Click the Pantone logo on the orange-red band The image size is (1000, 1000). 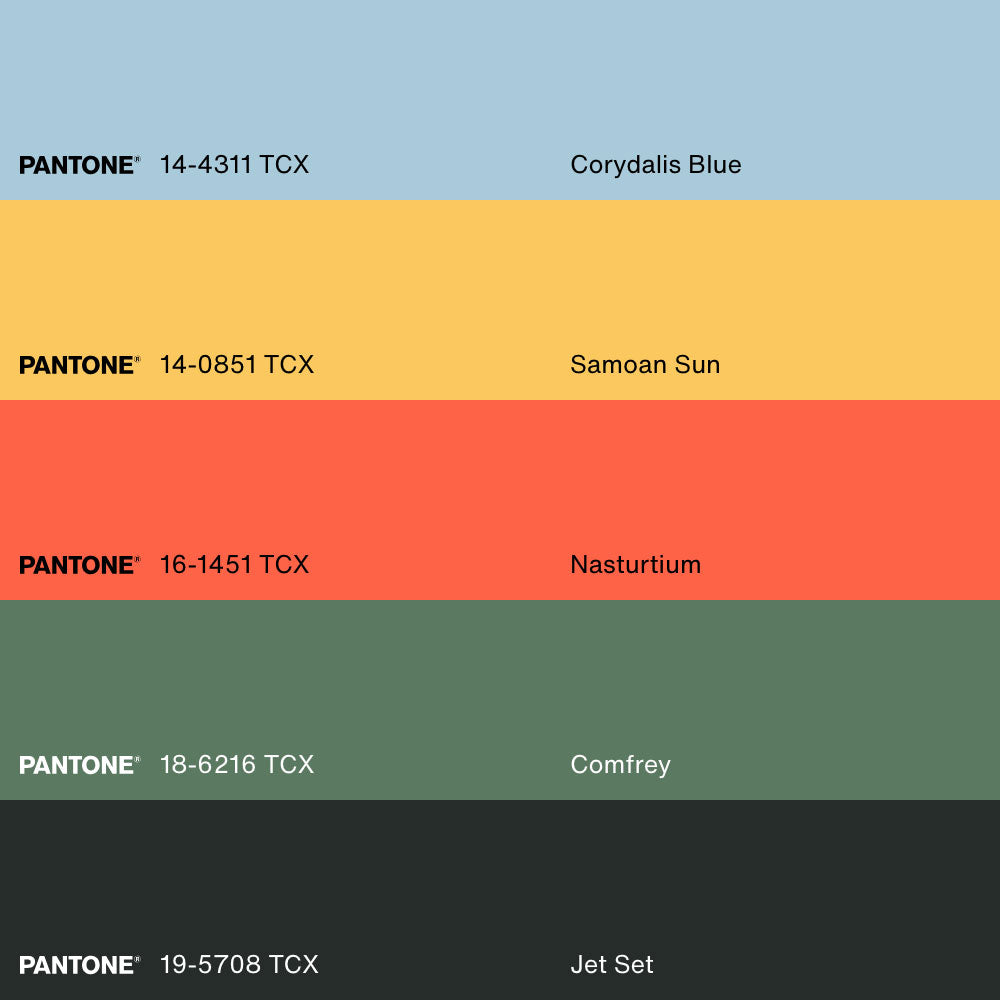(x=79, y=565)
